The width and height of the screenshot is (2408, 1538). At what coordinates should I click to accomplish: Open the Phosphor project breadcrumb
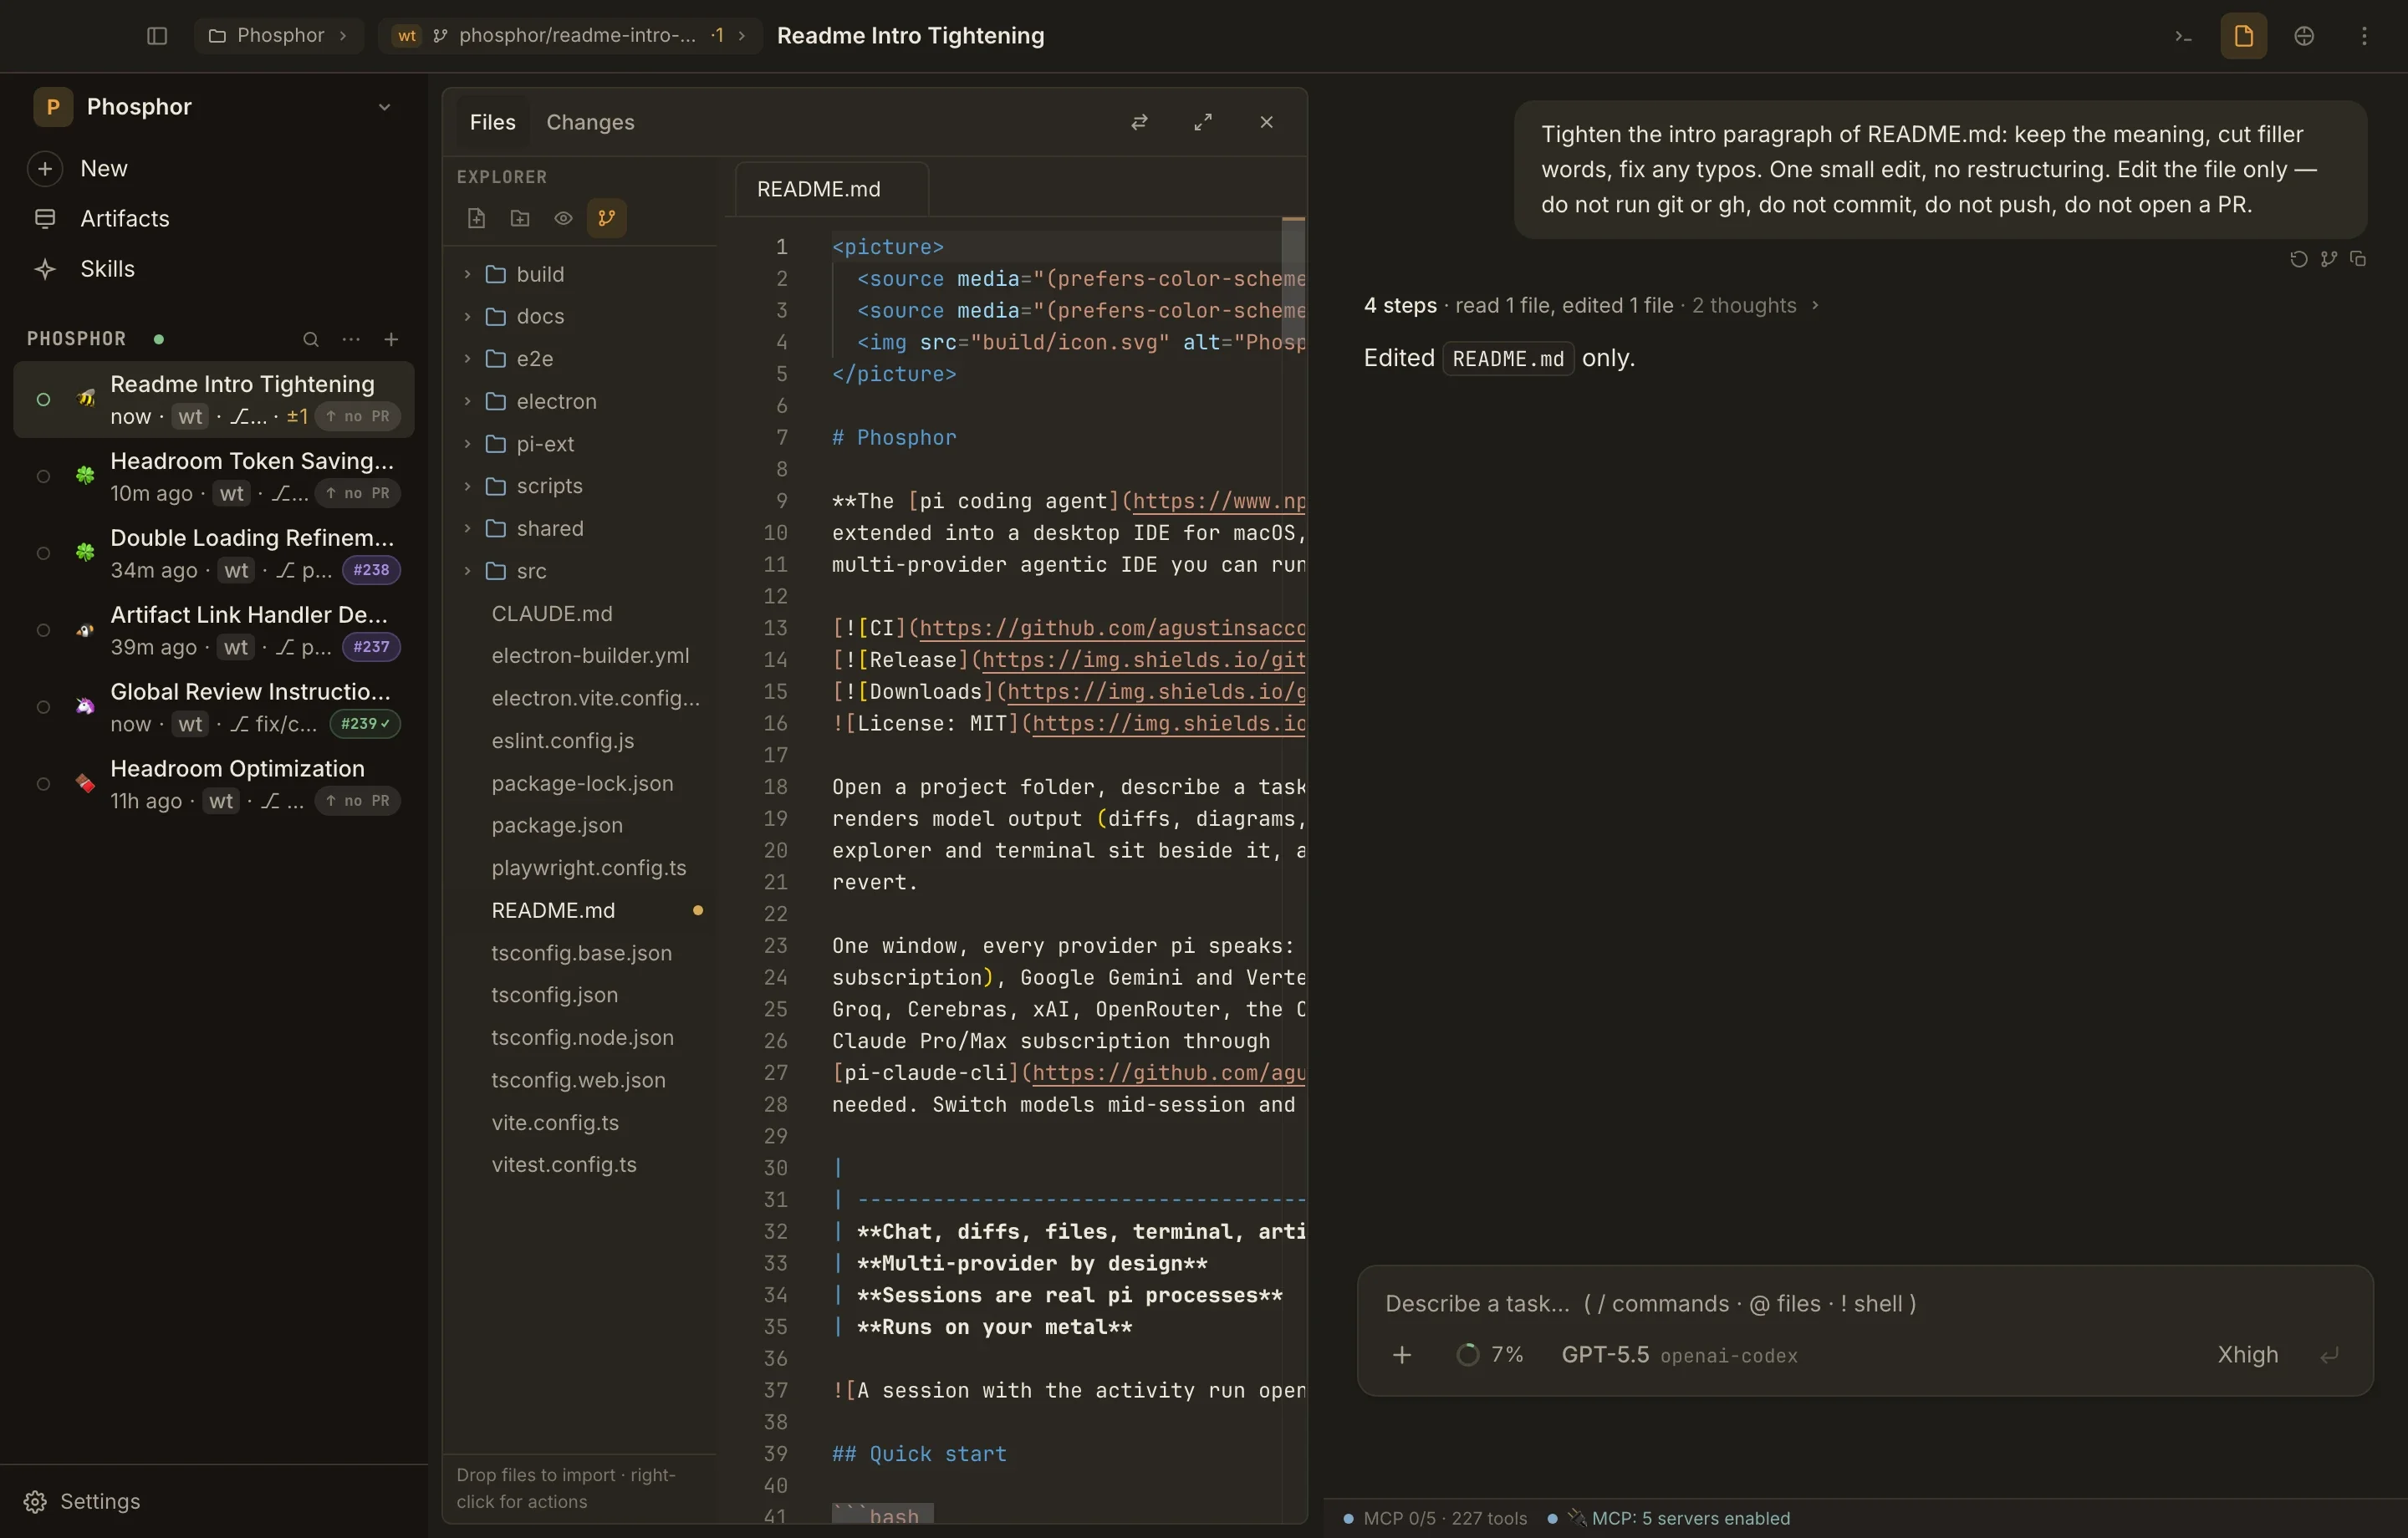[278, 36]
